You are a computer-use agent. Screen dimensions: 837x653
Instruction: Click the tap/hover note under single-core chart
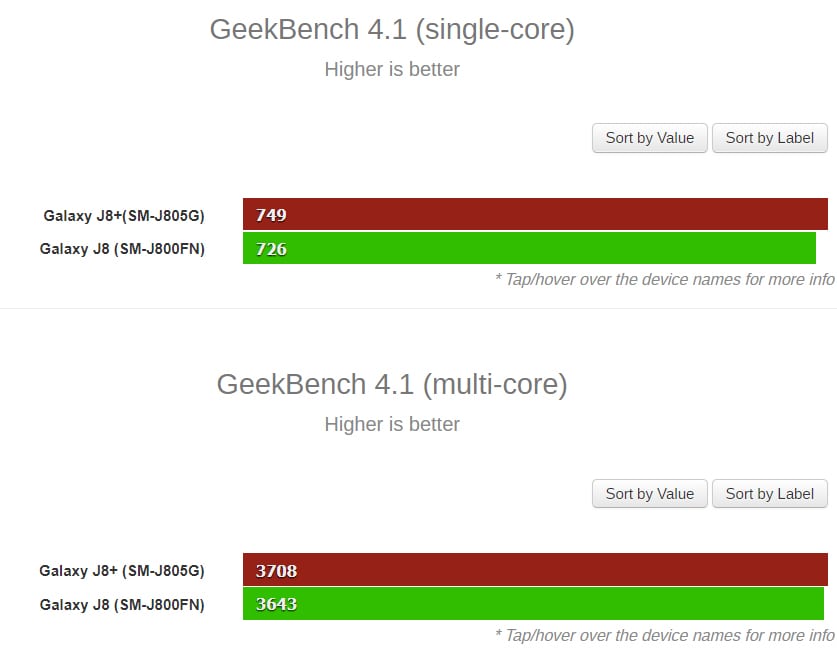point(665,279)
